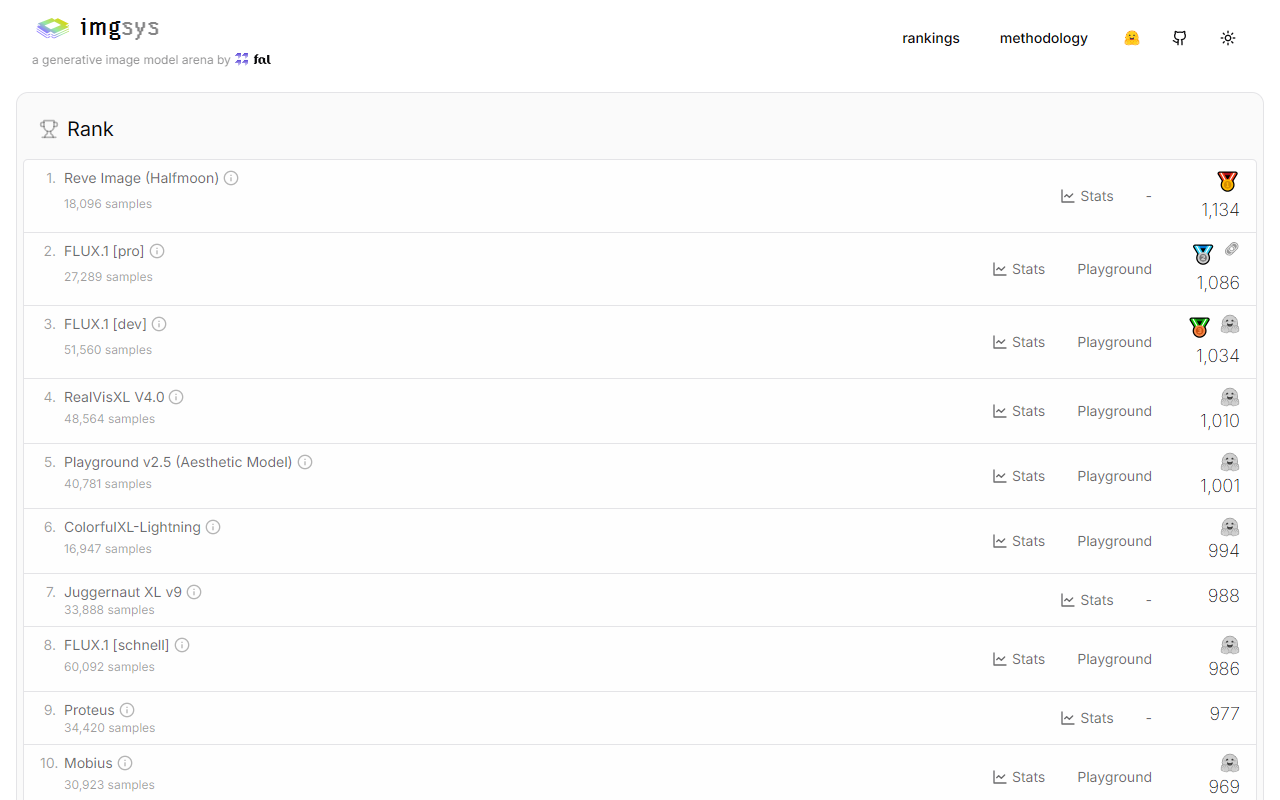
Task: Toggle the light/dark theme sun icon
Action: point(1228,38)
